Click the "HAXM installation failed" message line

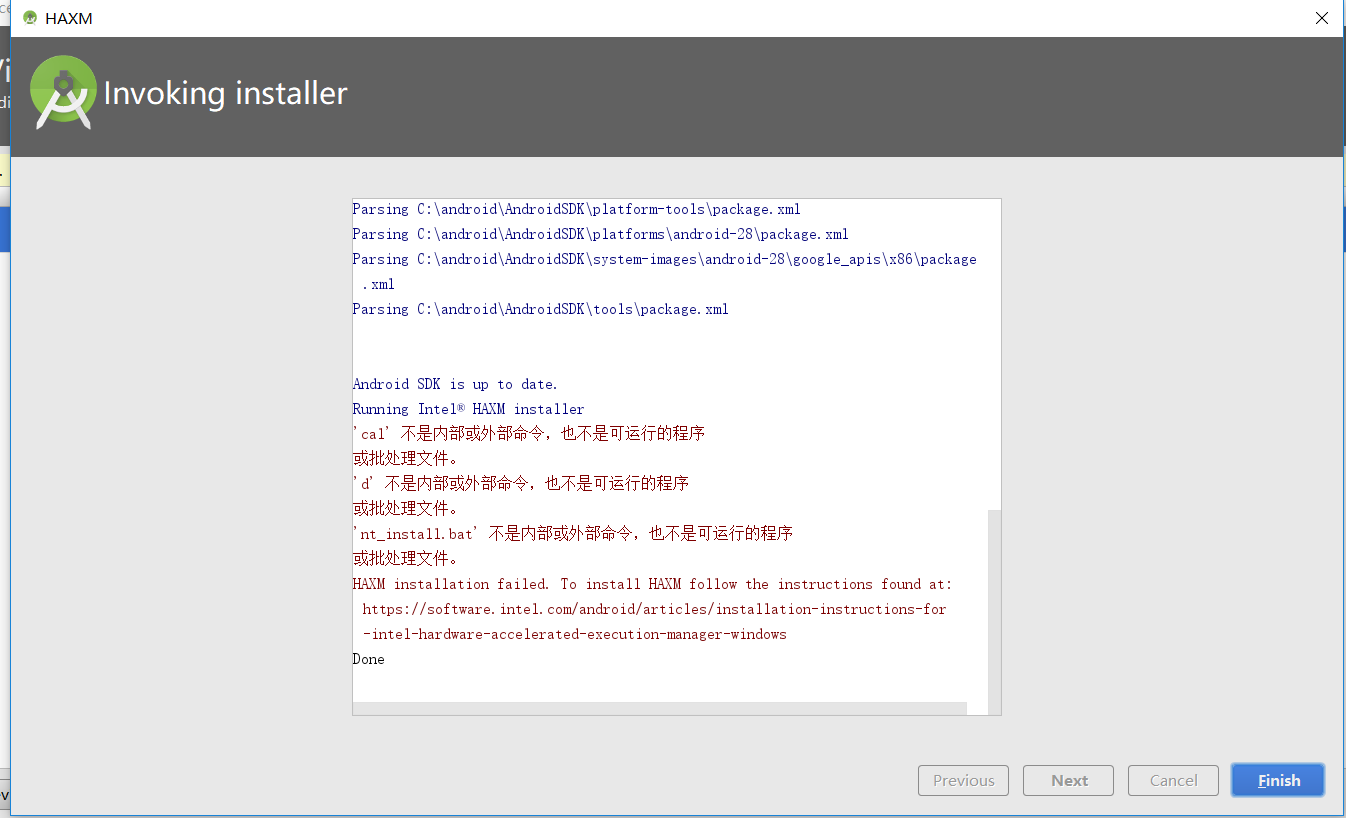[653, 584]
